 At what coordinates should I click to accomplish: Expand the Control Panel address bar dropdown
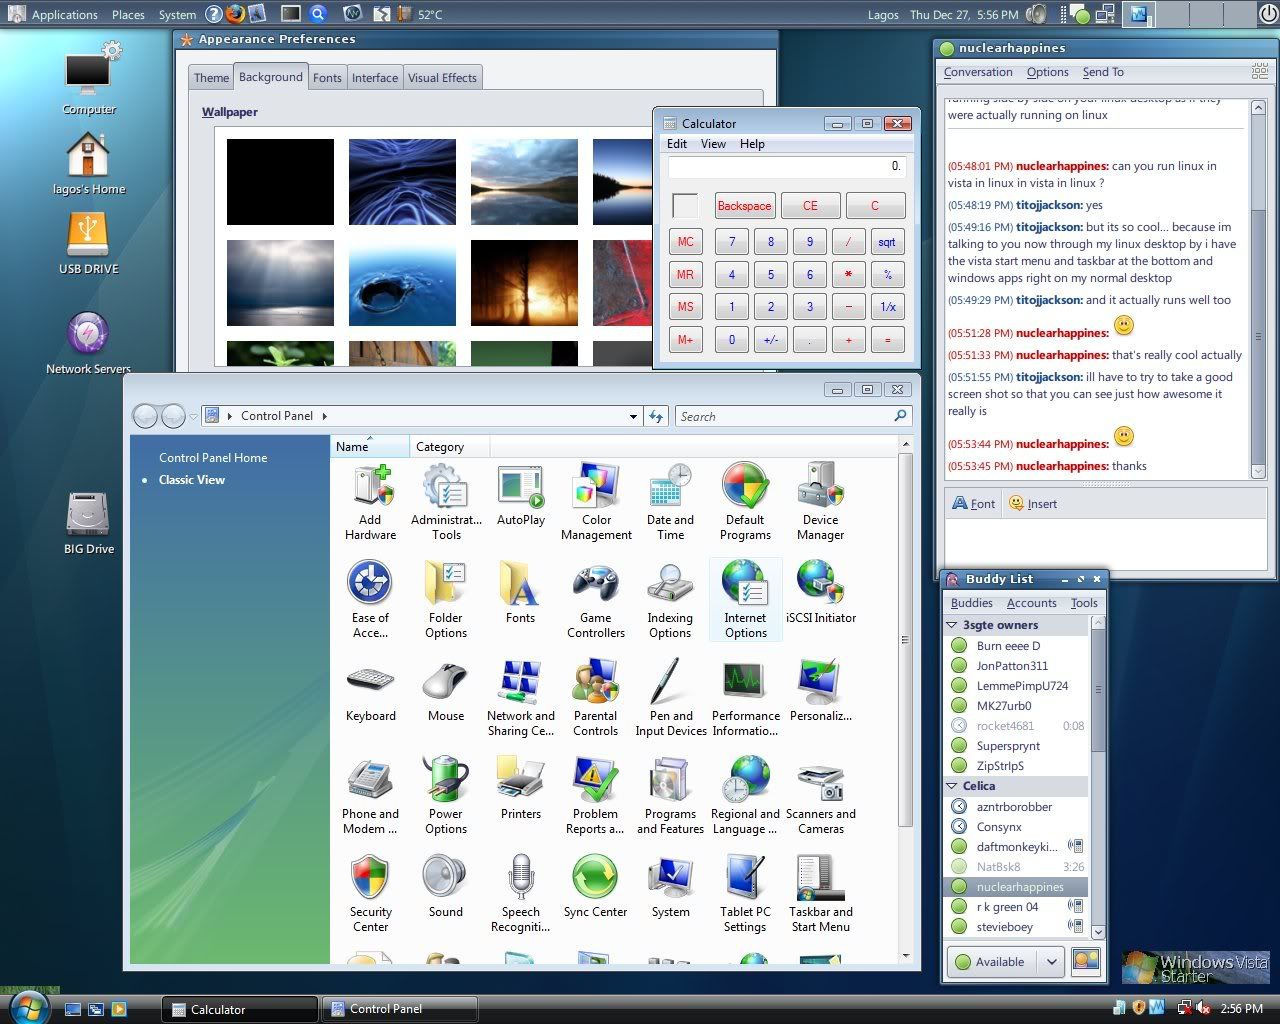(x=633, y=417)
